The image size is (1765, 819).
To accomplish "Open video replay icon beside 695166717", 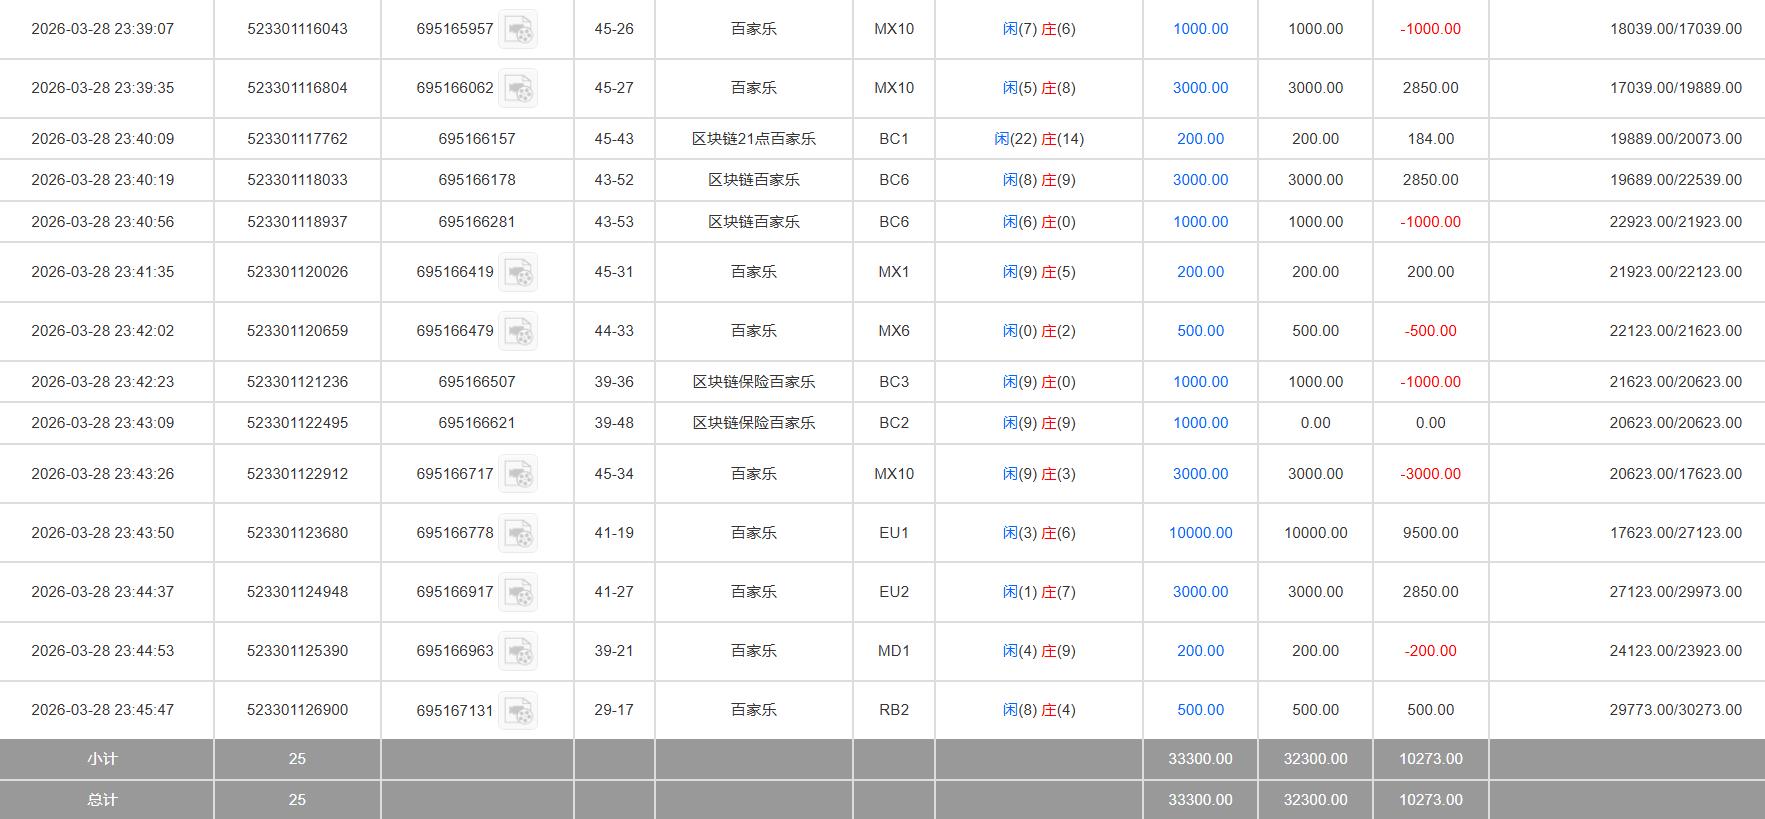I will pos(518,474).
